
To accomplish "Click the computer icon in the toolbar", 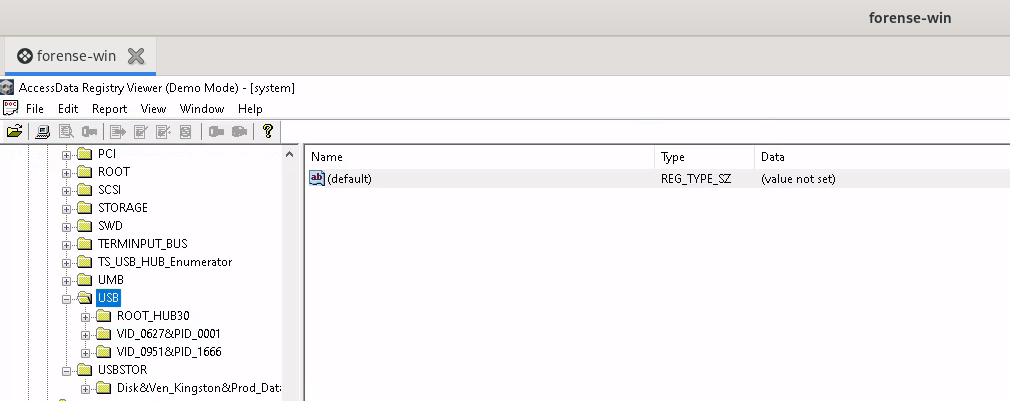I will click(43, 132).
